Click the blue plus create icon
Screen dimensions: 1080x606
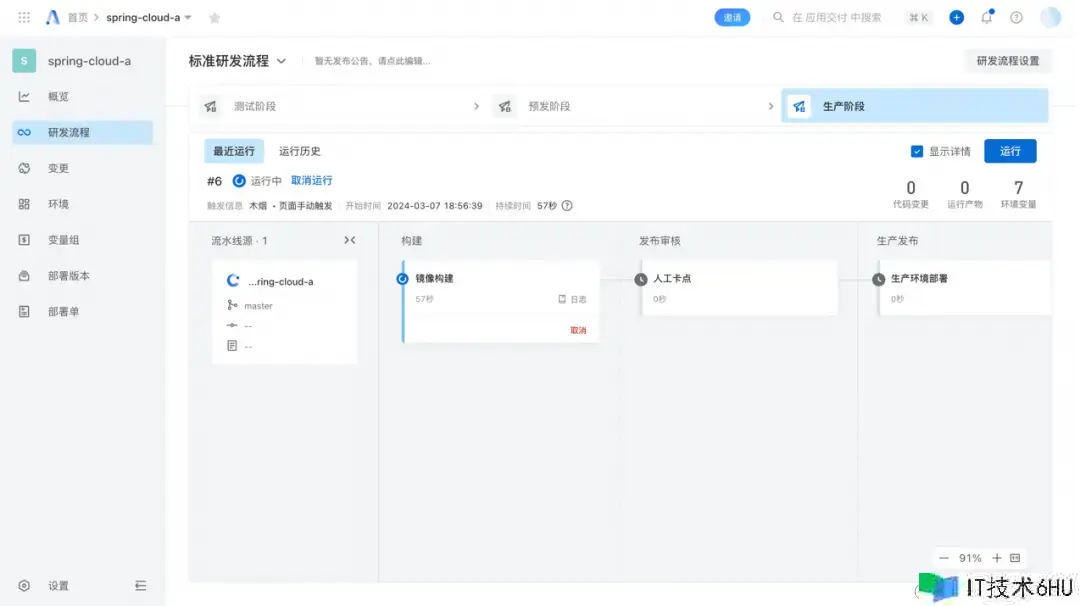(956, 17)
